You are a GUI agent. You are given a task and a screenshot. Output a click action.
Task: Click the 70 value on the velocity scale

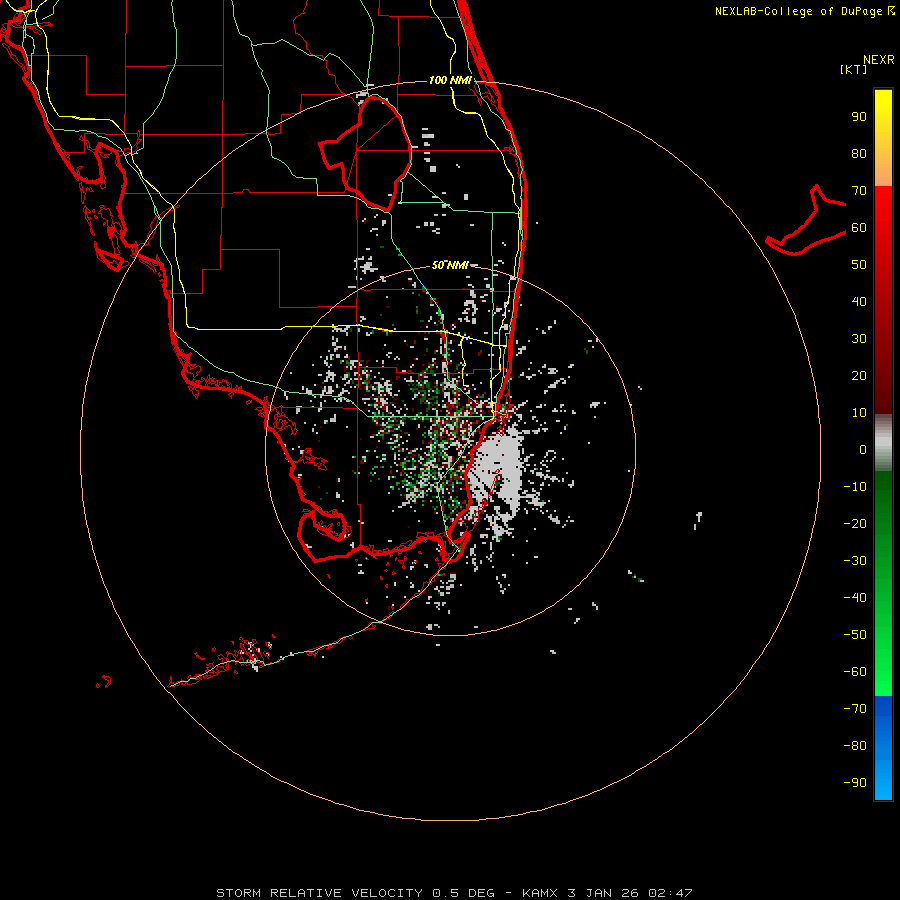859,191
